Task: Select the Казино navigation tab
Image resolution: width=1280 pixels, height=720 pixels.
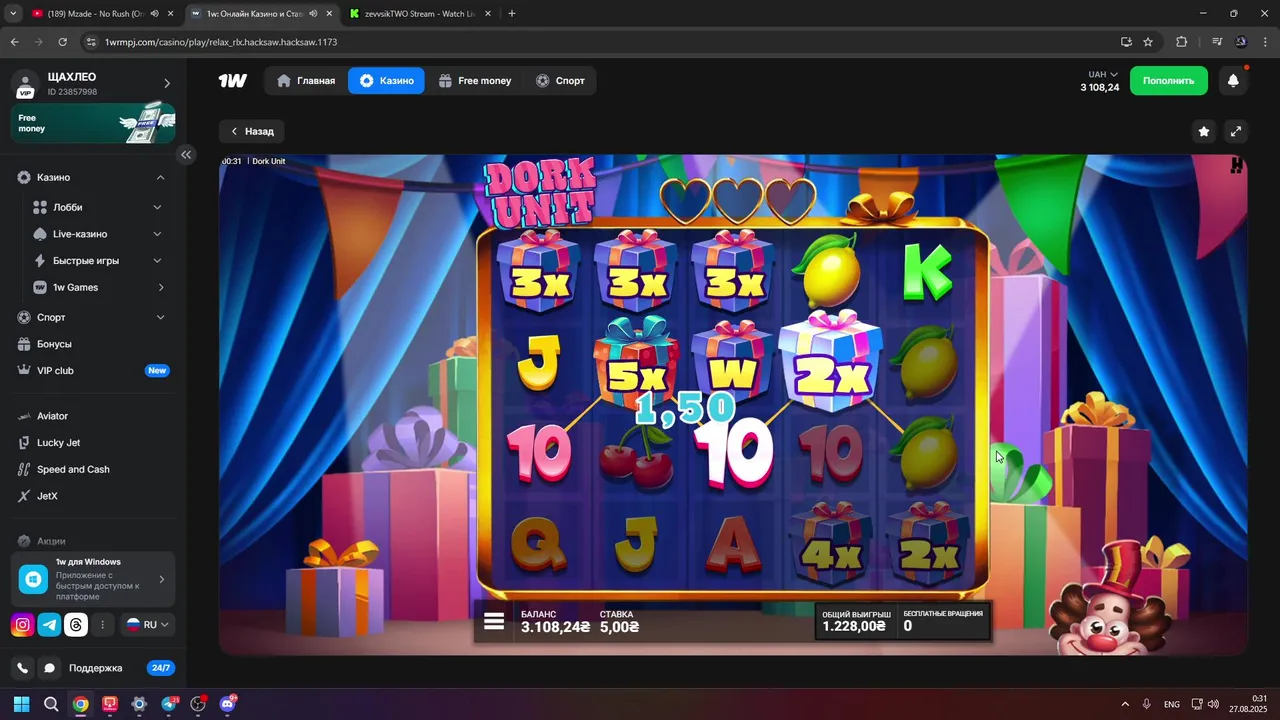Action: [x=386, y=81]
